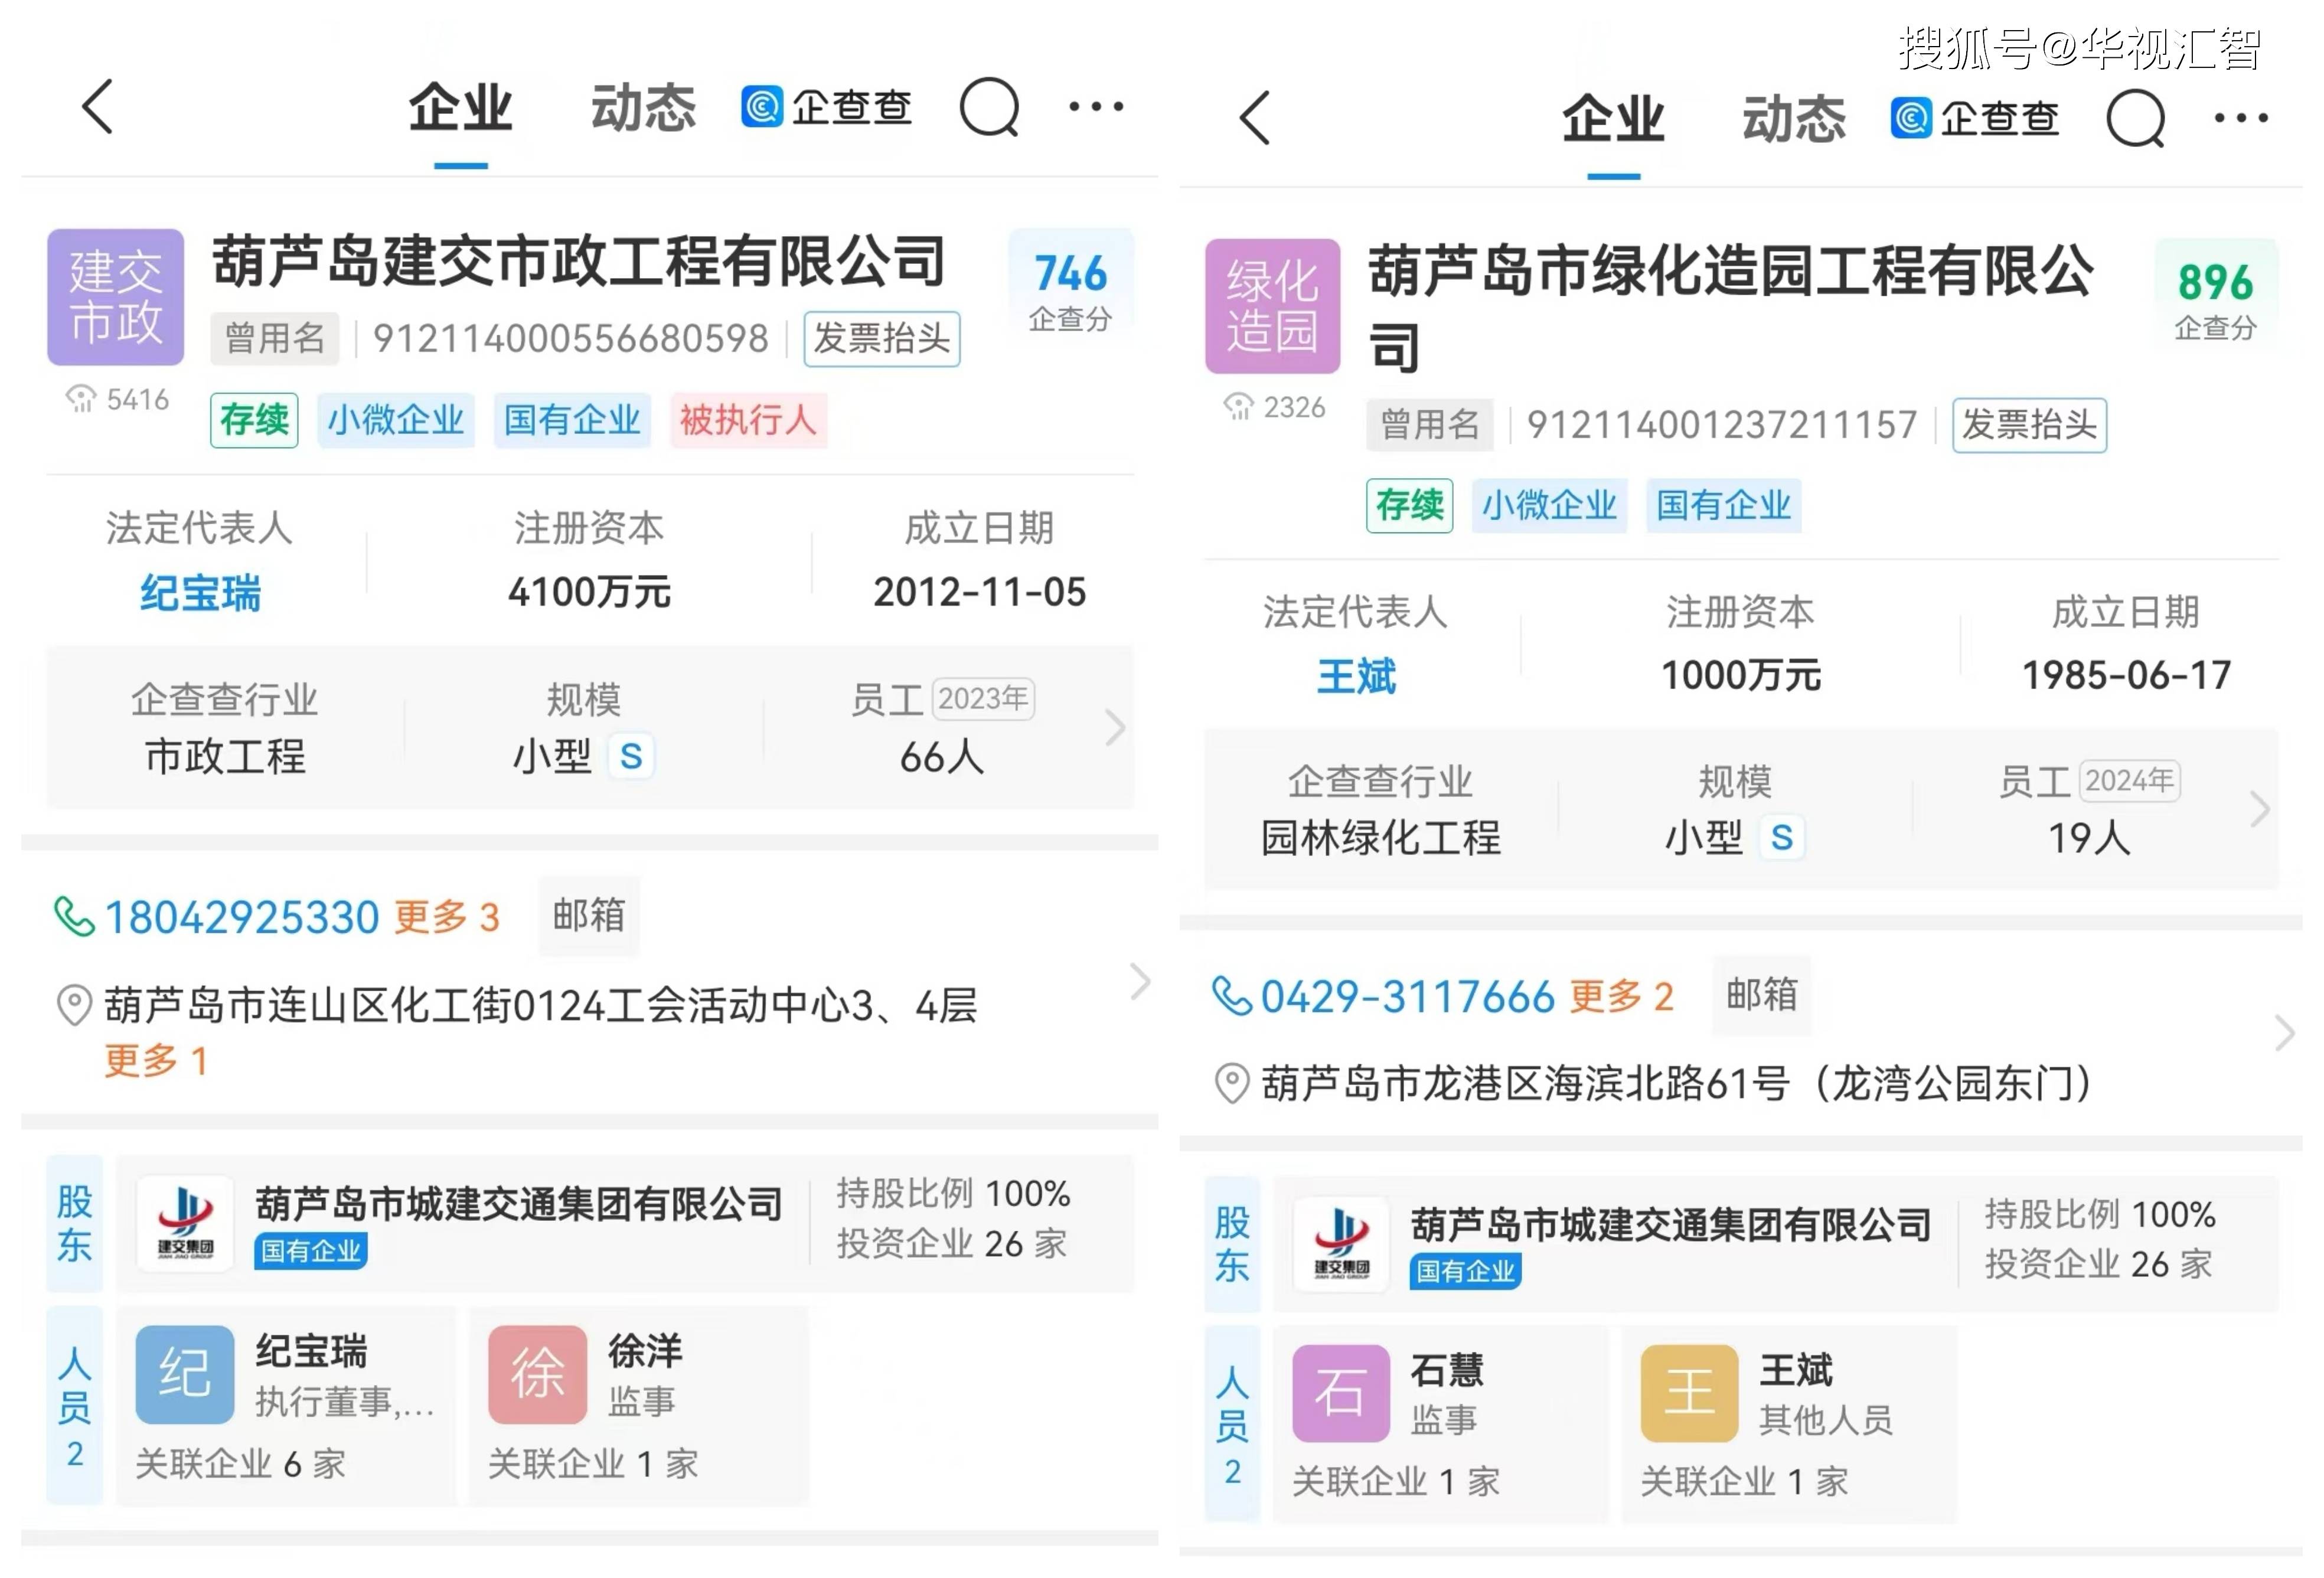Tap view count icon showing 2326
The height and width of the screenshot is (1578, 2324).
click(1238, 407)
